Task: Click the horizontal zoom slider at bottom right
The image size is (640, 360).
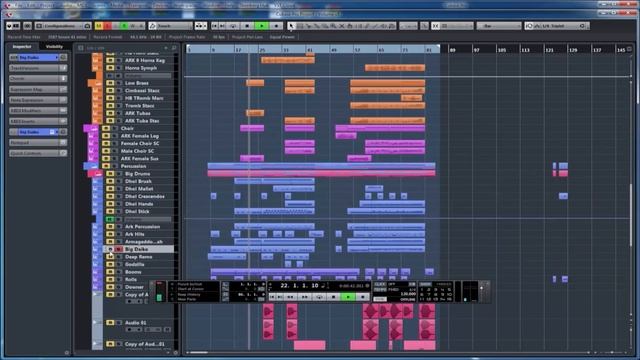Action: coord(611,352)
